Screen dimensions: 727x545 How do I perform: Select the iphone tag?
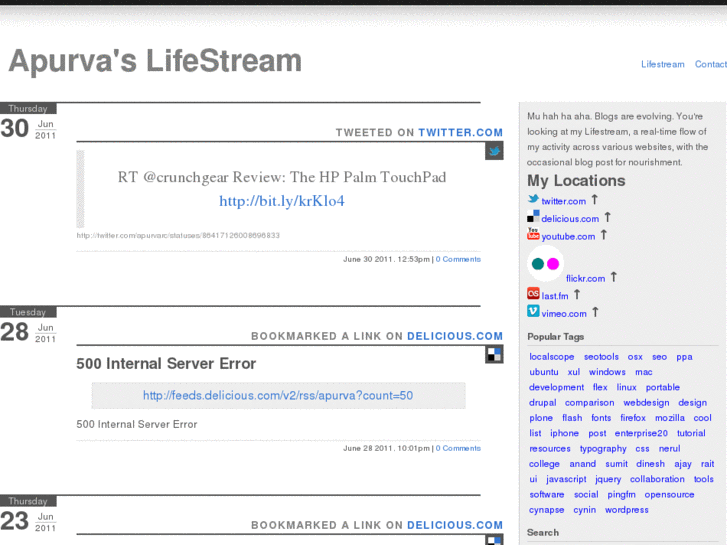pyautogui.click(x=565, y=434)
